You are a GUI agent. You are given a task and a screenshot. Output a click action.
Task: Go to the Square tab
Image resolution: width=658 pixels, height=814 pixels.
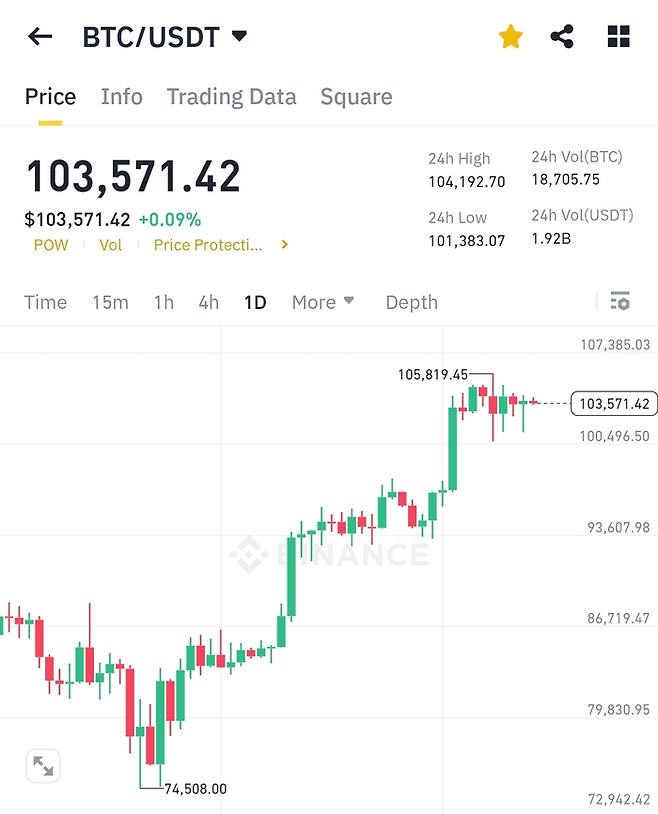(356, 97)
